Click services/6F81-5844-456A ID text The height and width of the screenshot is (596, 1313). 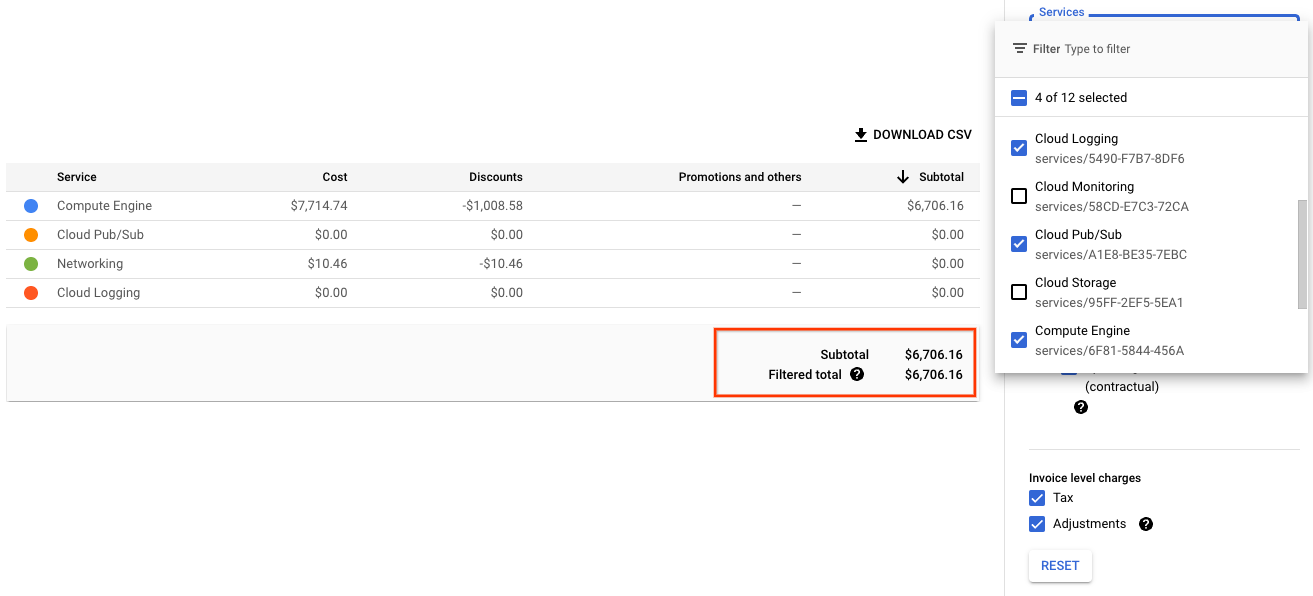pyautogui.click(x=1109, y=350)
